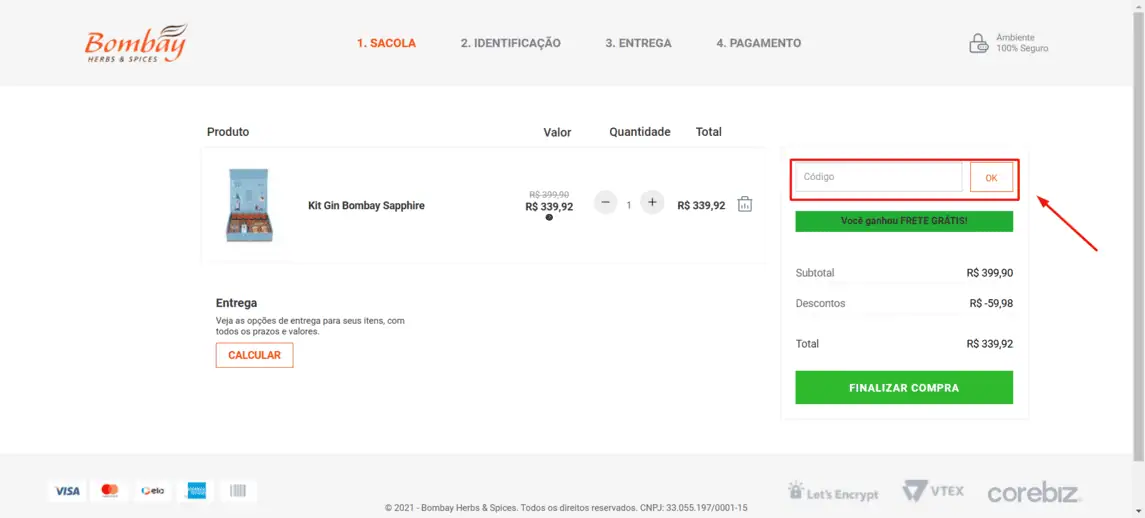Click the boleto barcode icon
The image size is (1145, 518).
239,491
